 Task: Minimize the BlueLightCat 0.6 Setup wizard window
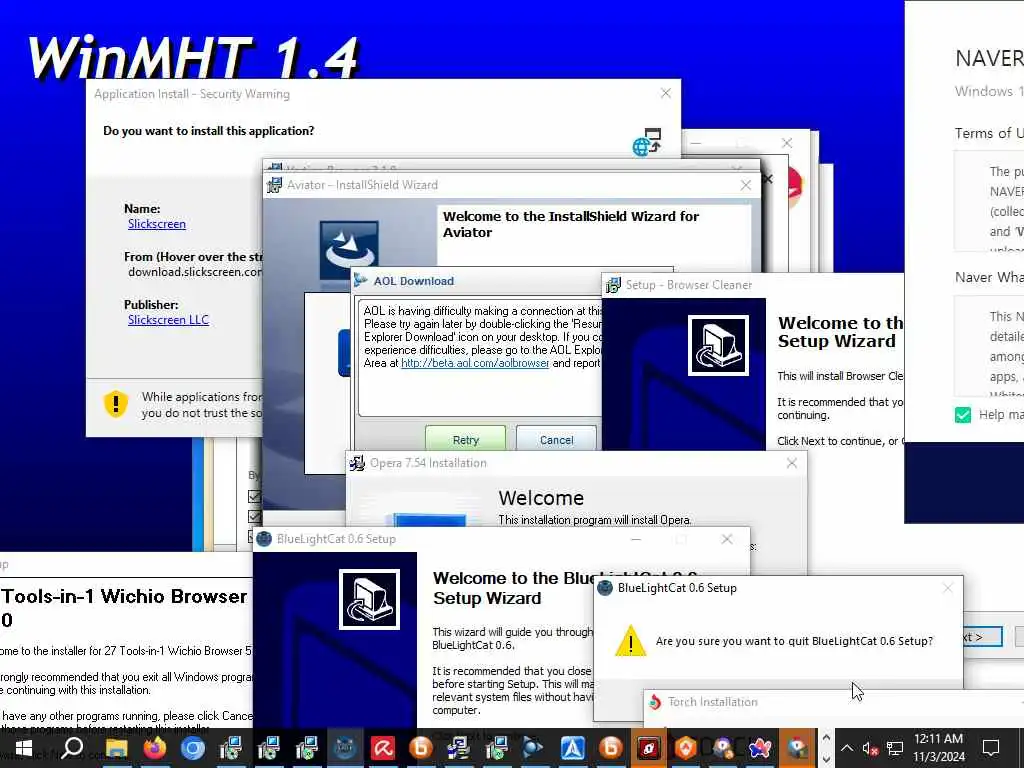635,539
